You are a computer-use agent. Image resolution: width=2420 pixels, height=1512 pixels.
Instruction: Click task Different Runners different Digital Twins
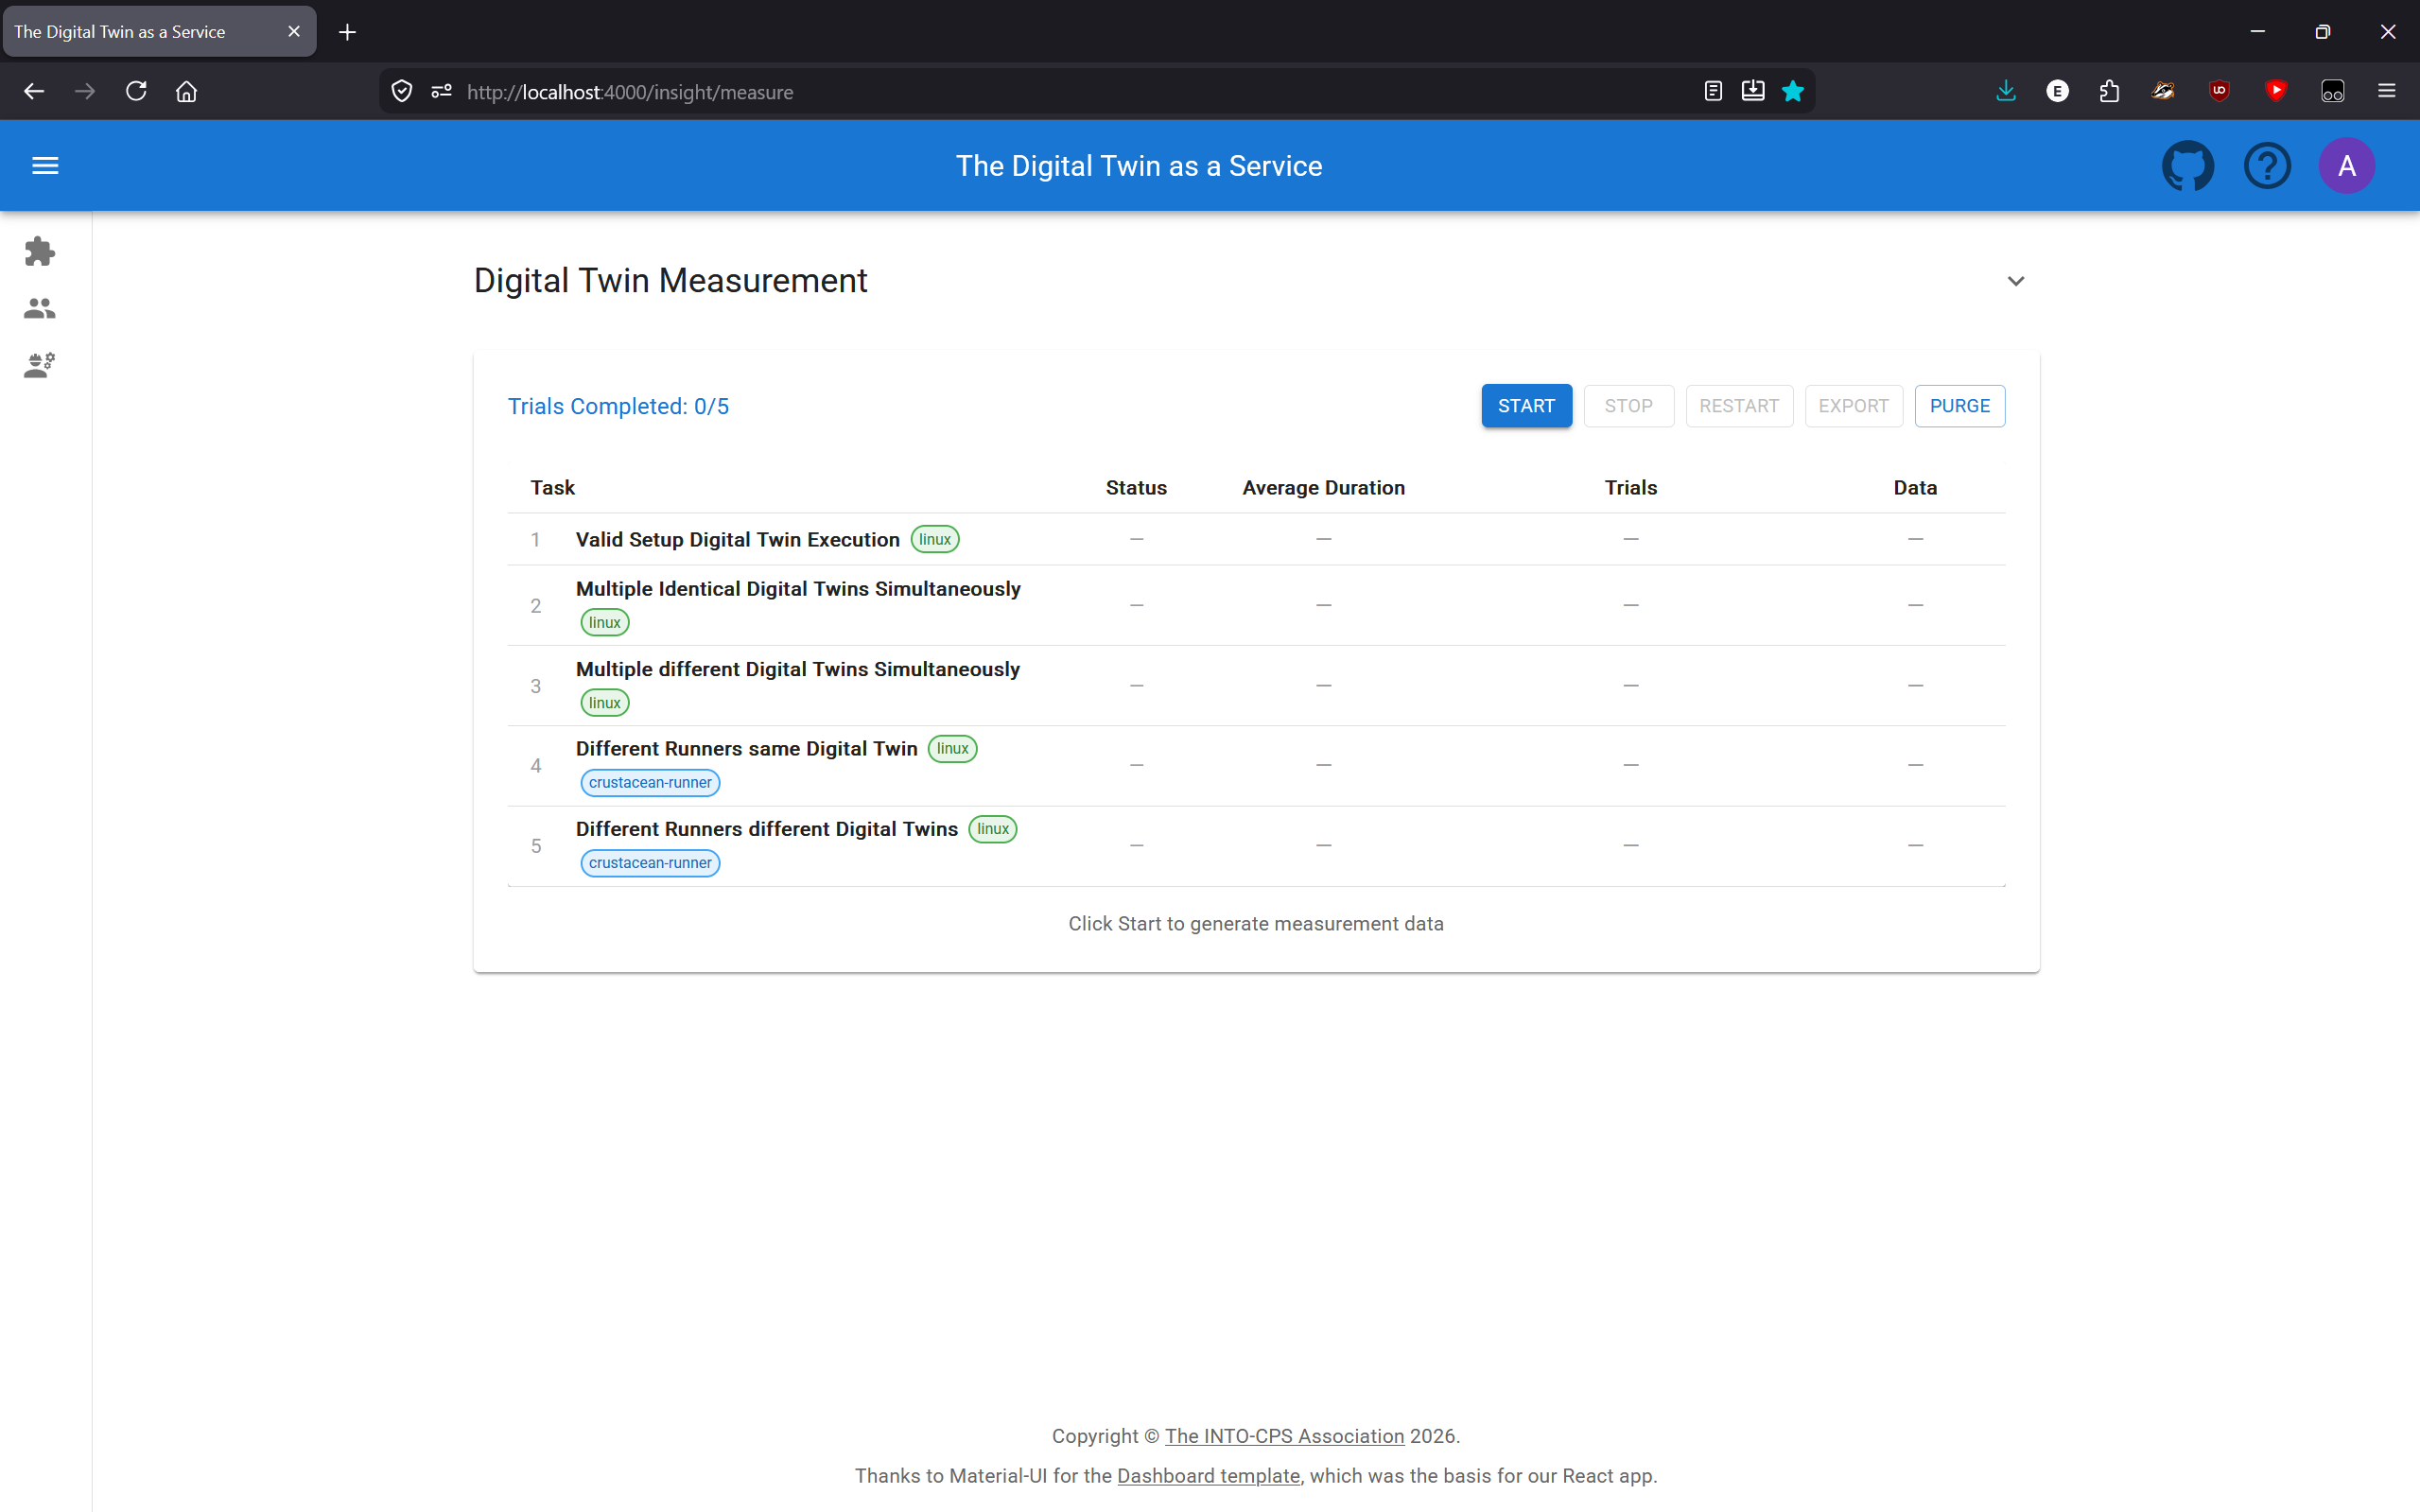coord(767,829)
